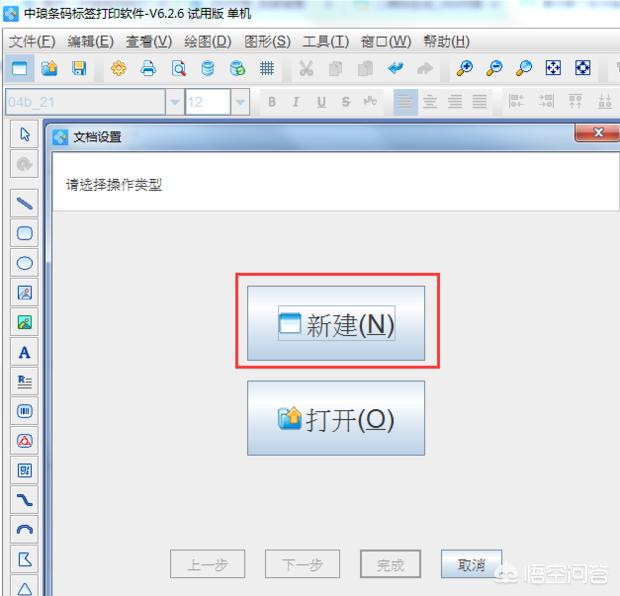The height and width of the screenshot is (596, 620).
Task: Select the picture insert tool
Action: 25,322
